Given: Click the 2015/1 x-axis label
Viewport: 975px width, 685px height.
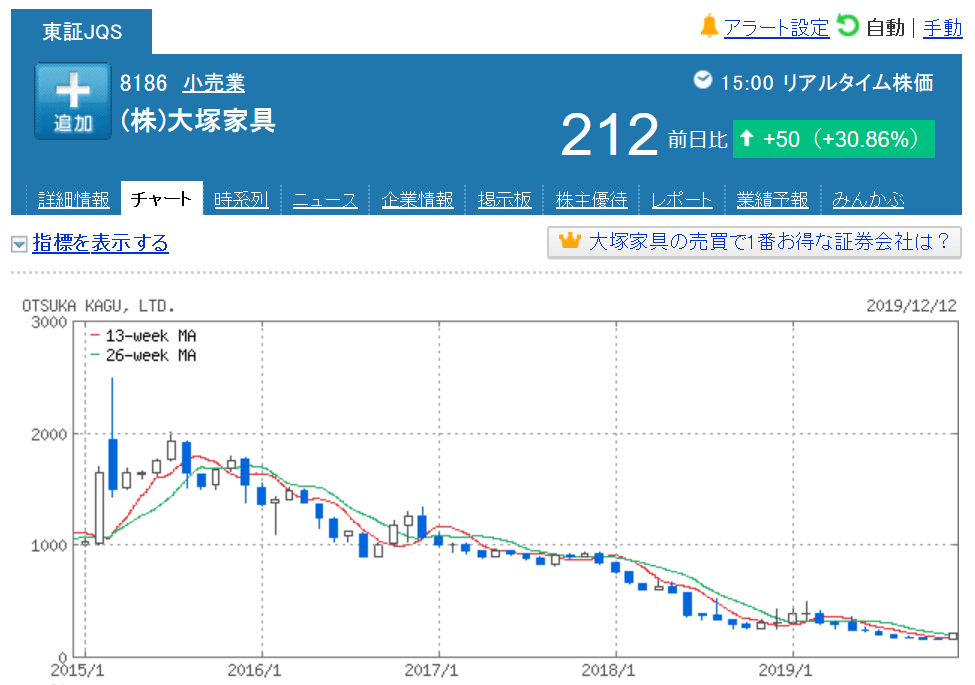Looking at the screenshot, I should tap(77, 670).
